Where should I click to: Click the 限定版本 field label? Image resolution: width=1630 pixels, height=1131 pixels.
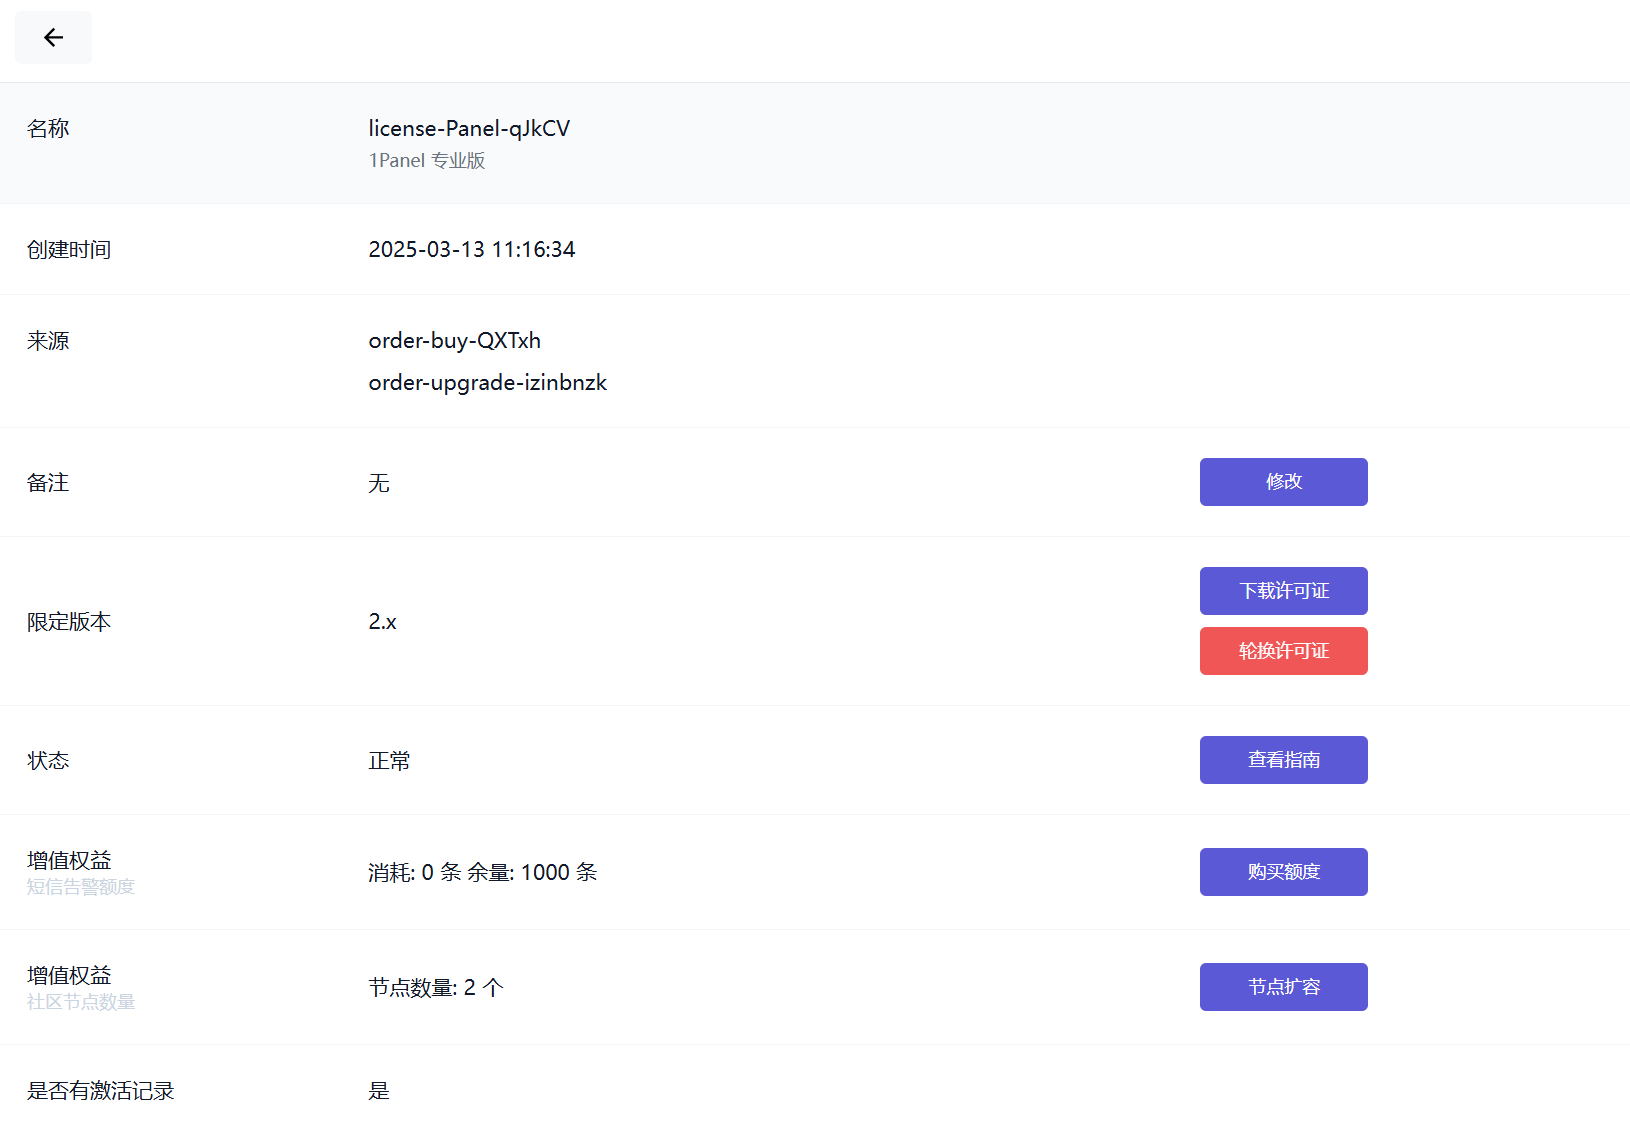tap(69, 622)
